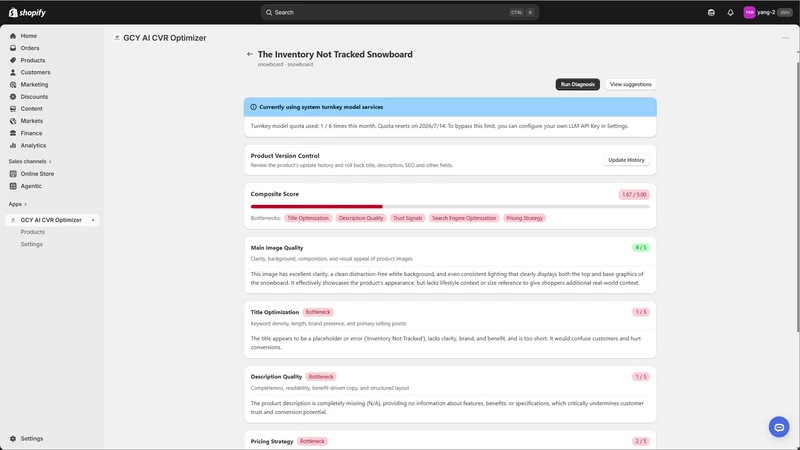Click the page vertical scrollbar
The height and width of the screenshot is (450, 800).
798,196
